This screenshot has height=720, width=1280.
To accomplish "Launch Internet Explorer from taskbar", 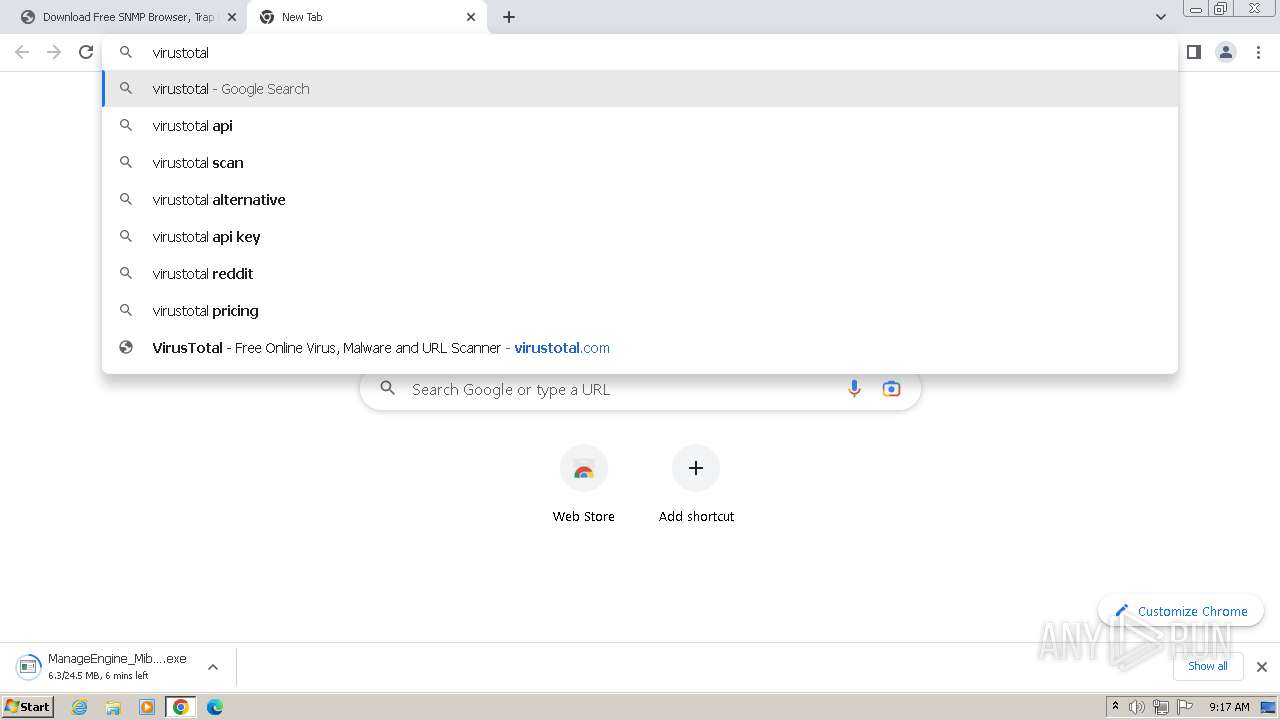I will click(80, 707).
